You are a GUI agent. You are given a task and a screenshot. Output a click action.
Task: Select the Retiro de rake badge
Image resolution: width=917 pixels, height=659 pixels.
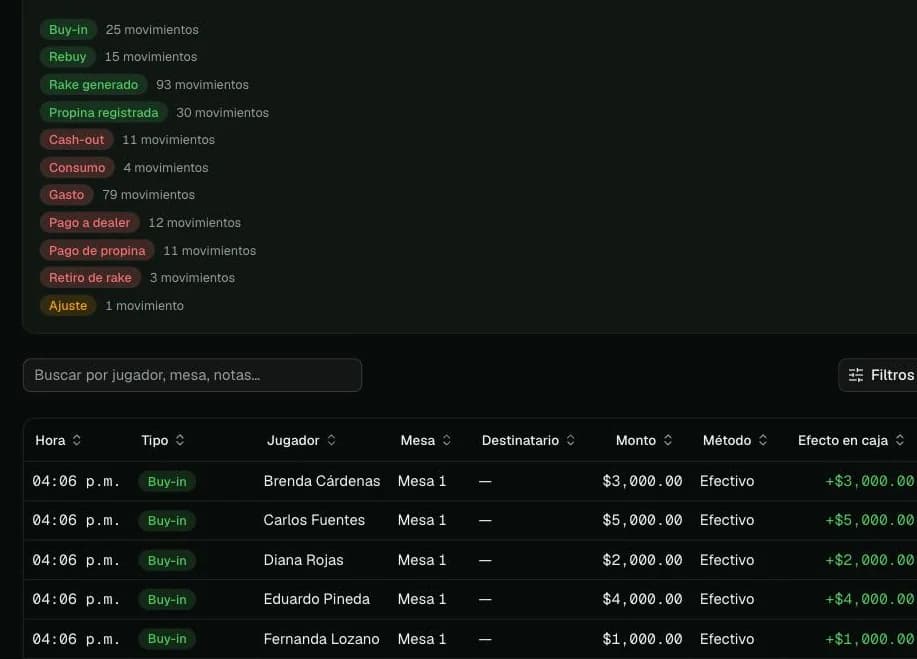tap(90, 278)
